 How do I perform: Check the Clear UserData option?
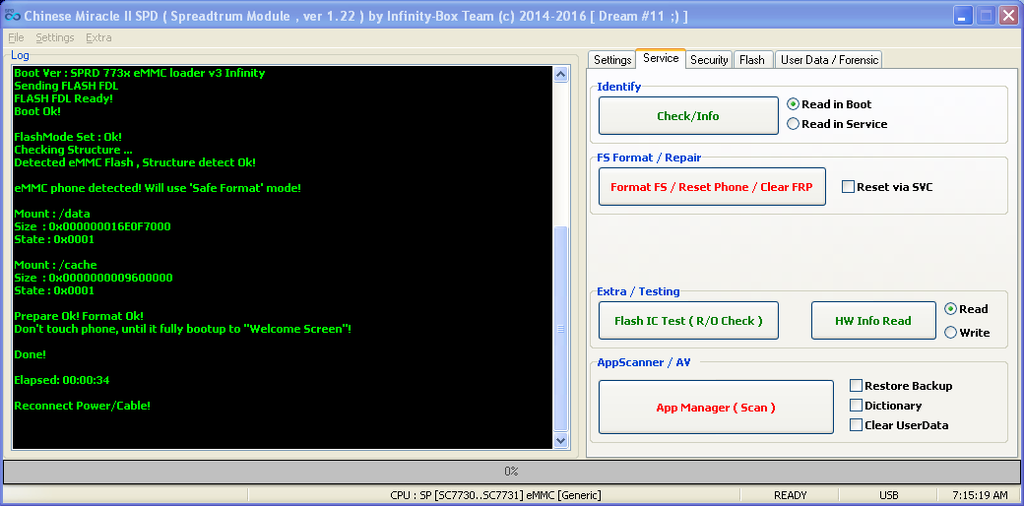856,425
